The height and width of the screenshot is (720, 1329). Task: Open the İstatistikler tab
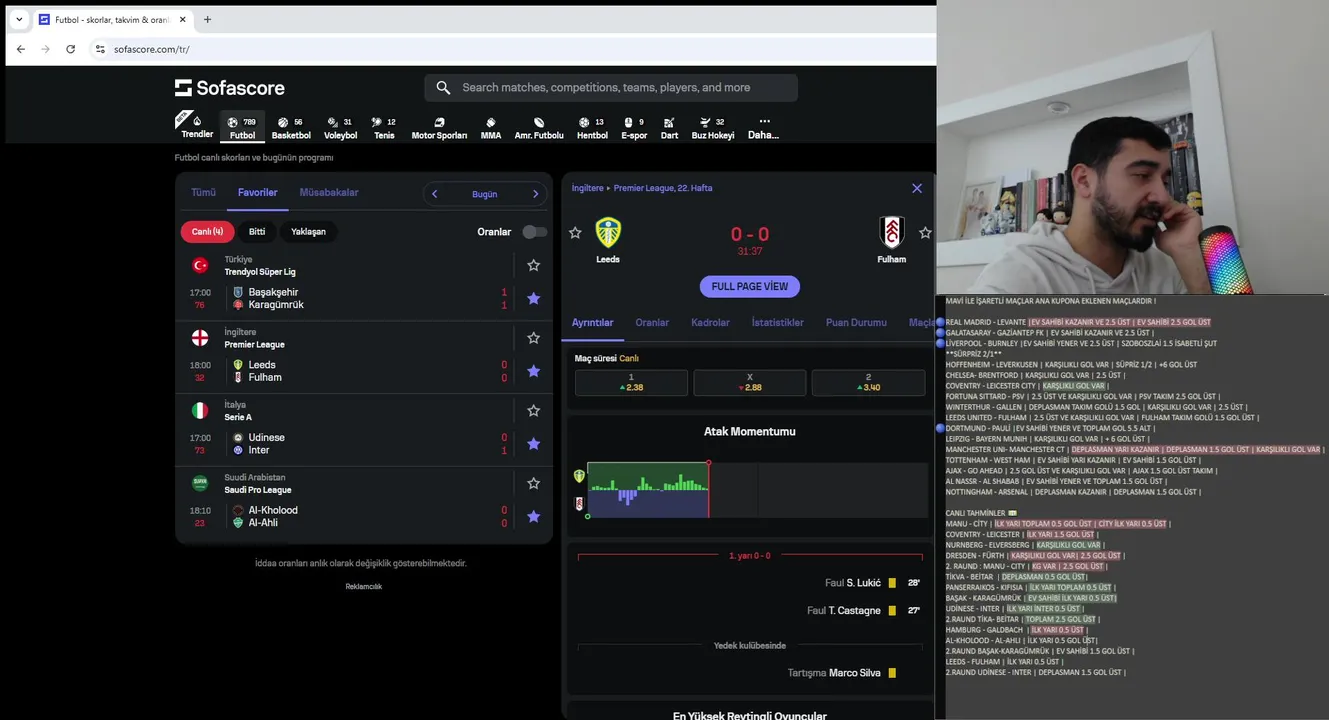[x=778, y=322]
